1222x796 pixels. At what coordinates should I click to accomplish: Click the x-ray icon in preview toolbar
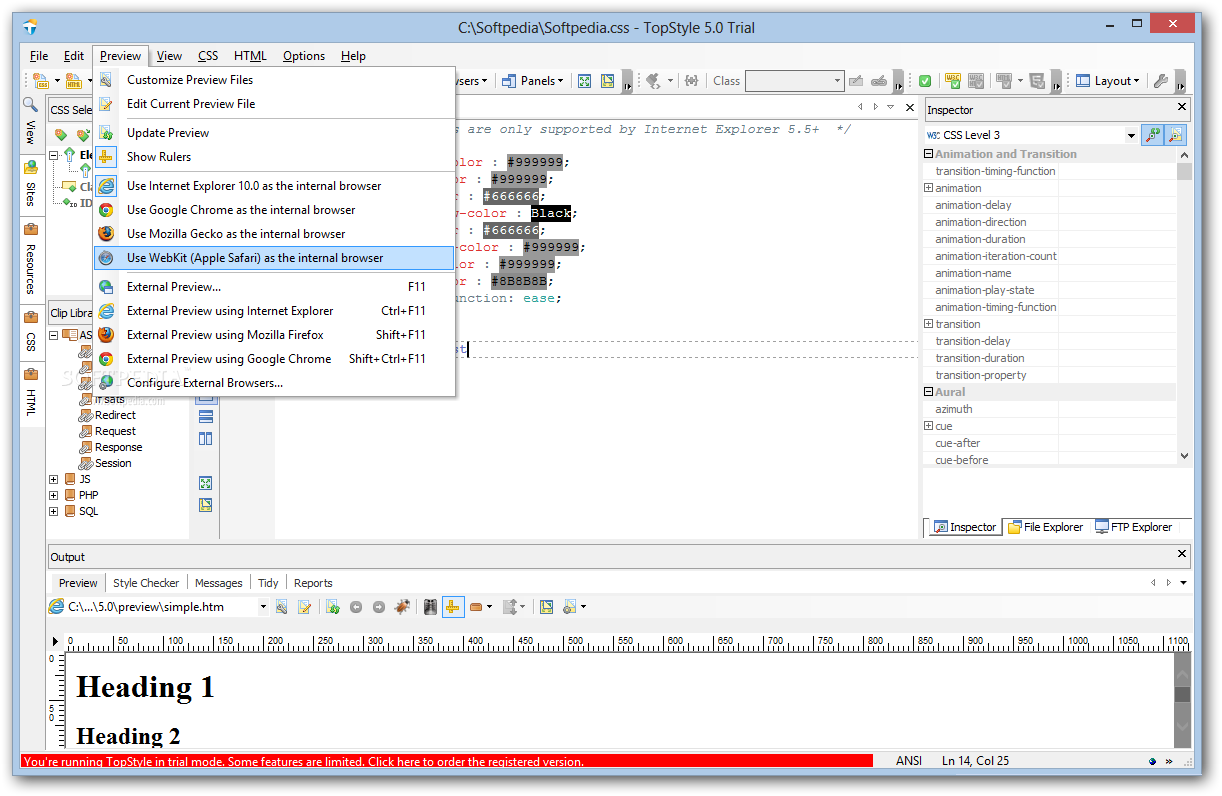[x=431, y=606]
